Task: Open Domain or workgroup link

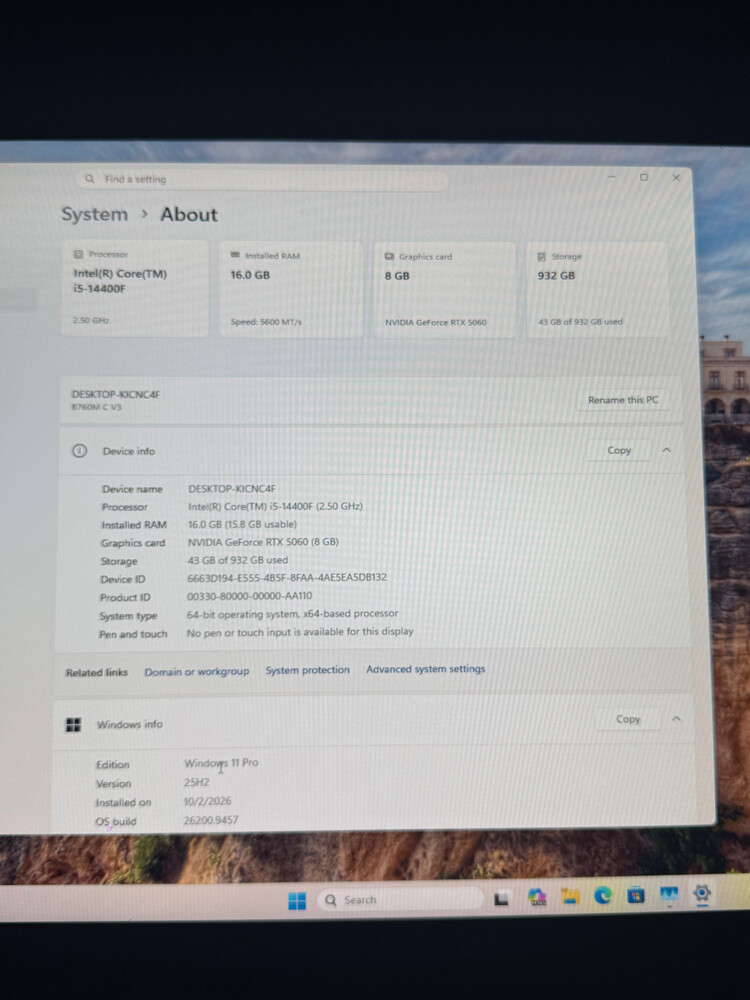Action: coord(196,672)
